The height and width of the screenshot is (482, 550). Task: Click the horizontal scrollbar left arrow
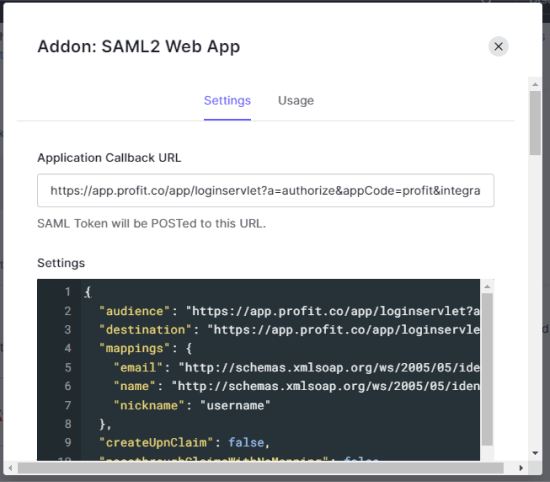click(10, 468)
